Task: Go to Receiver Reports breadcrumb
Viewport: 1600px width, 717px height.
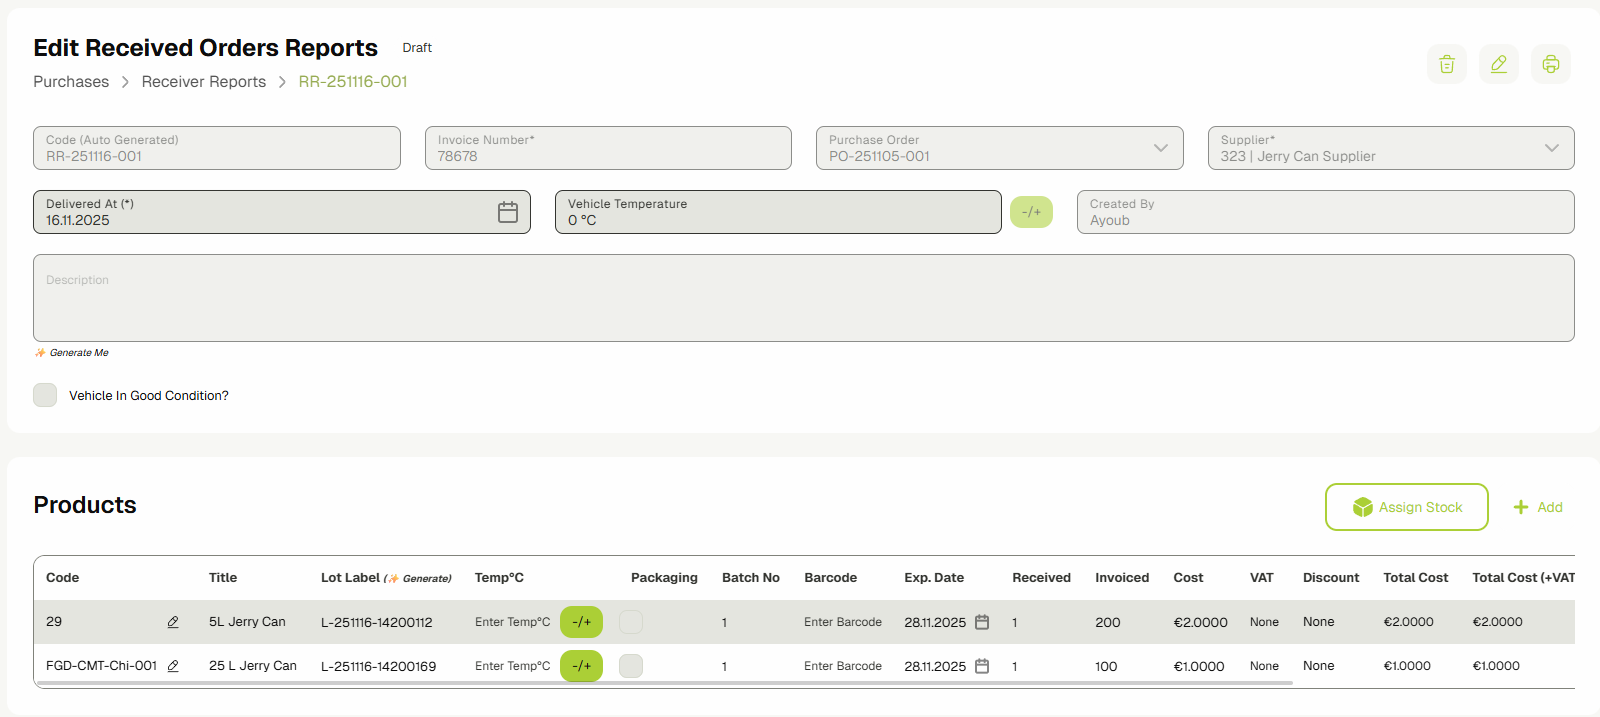Action: tap(204, 82)
